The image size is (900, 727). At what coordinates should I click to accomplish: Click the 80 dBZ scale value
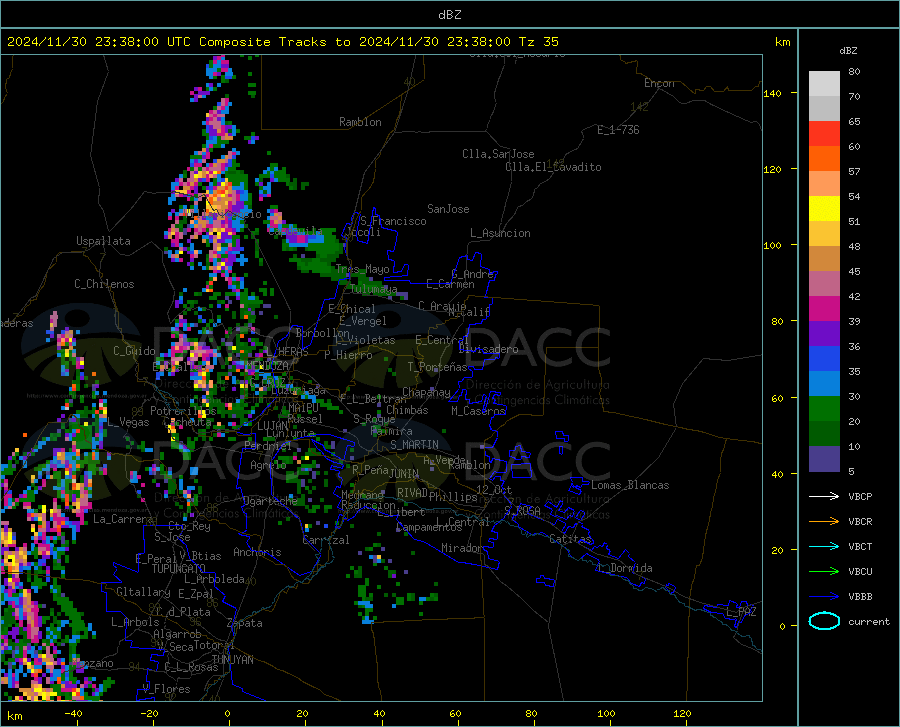pos(854,71)
